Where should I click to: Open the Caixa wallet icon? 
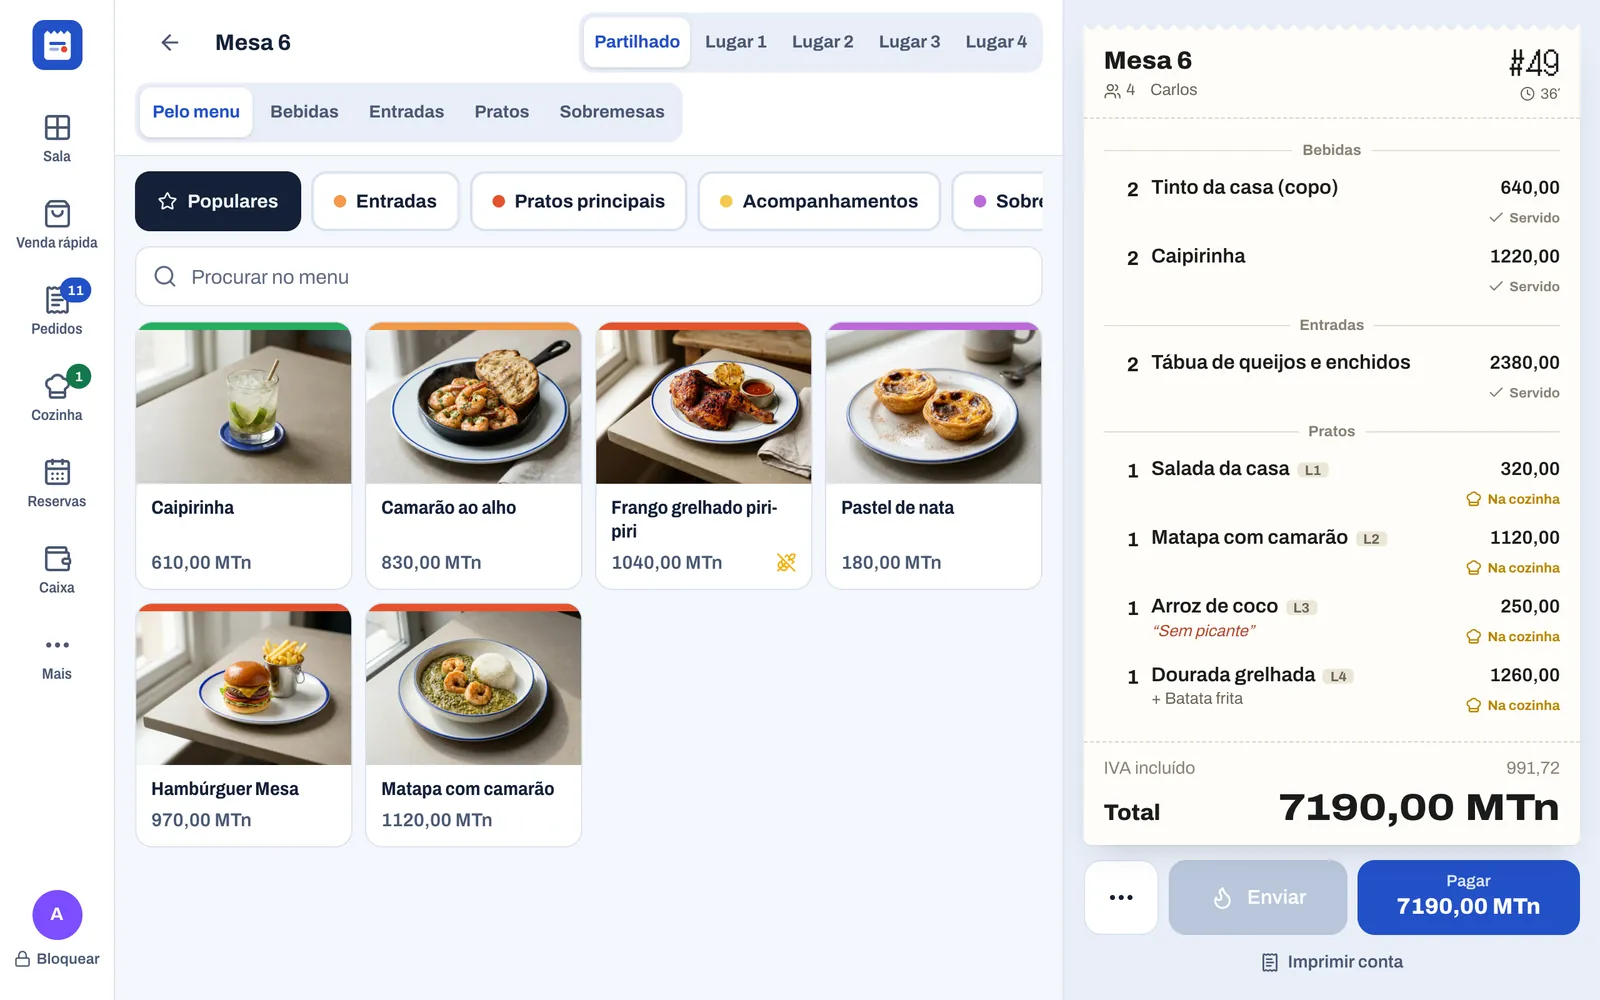pyautogui.click(x=57, y=558)
